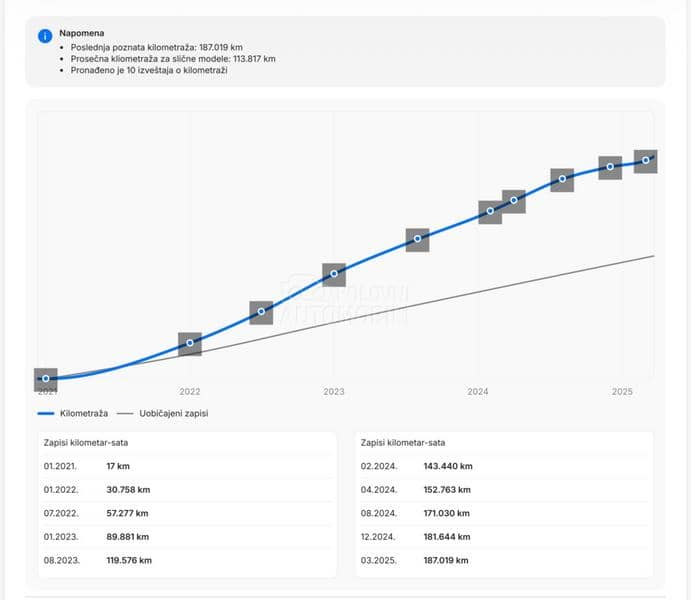Click the 2023 label on the x-axis

pos(334,392)
